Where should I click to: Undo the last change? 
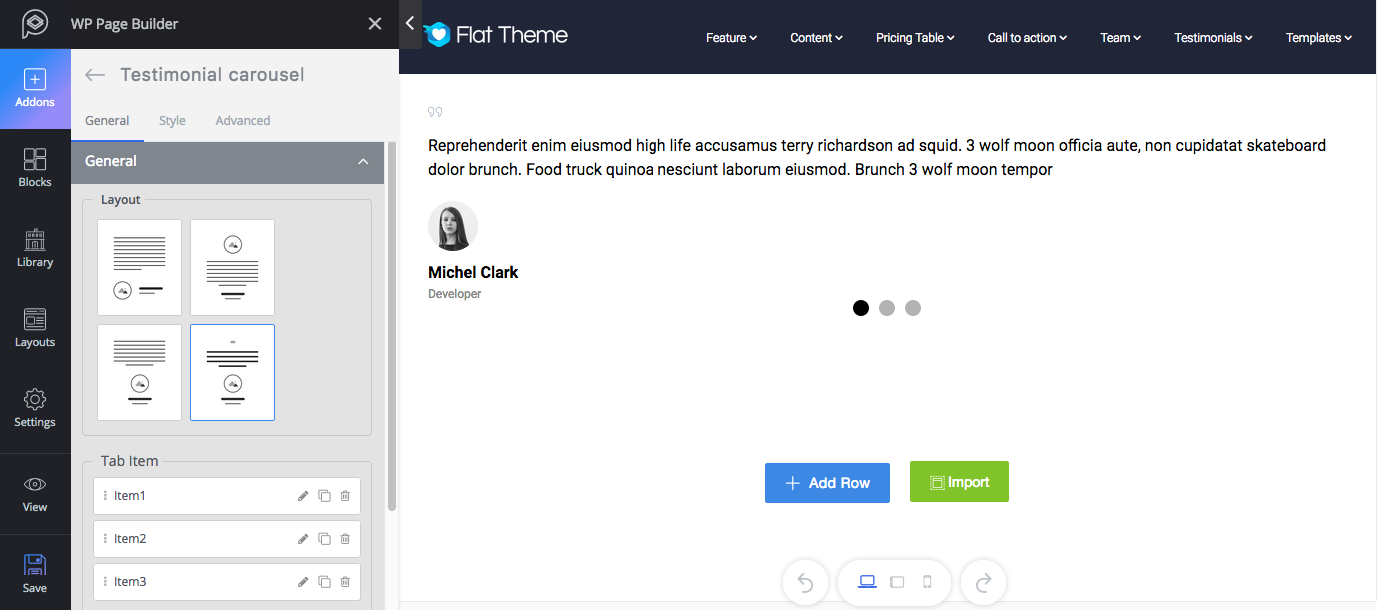(805, 583)
